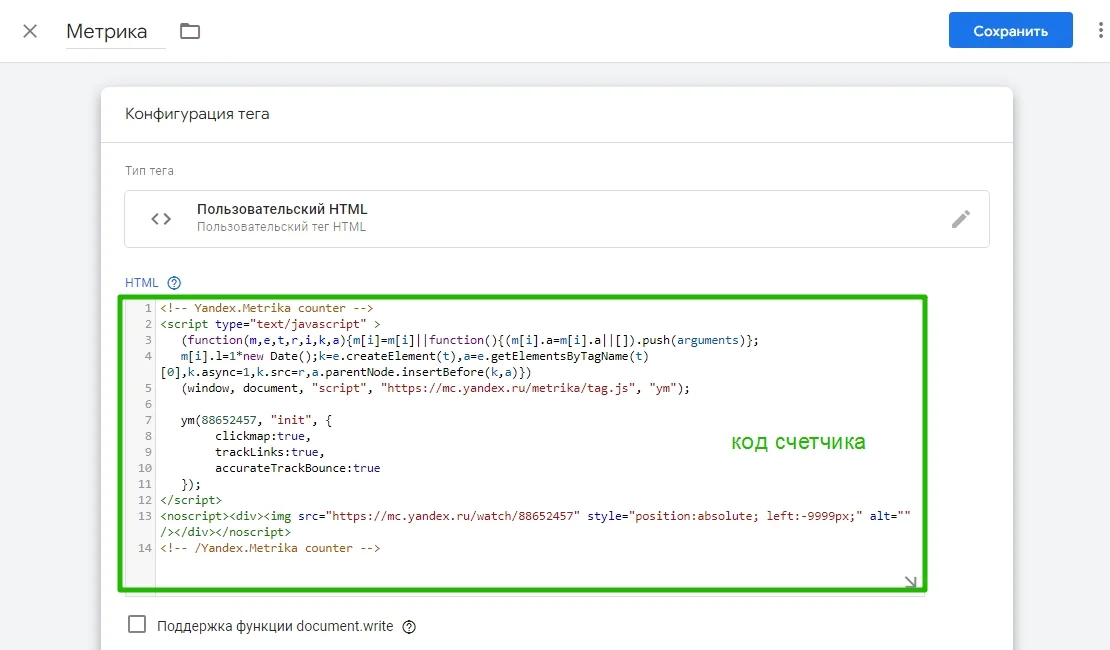Click the accurateTrackBounce:true code line

pyautogui.click(x=297, y=468)
